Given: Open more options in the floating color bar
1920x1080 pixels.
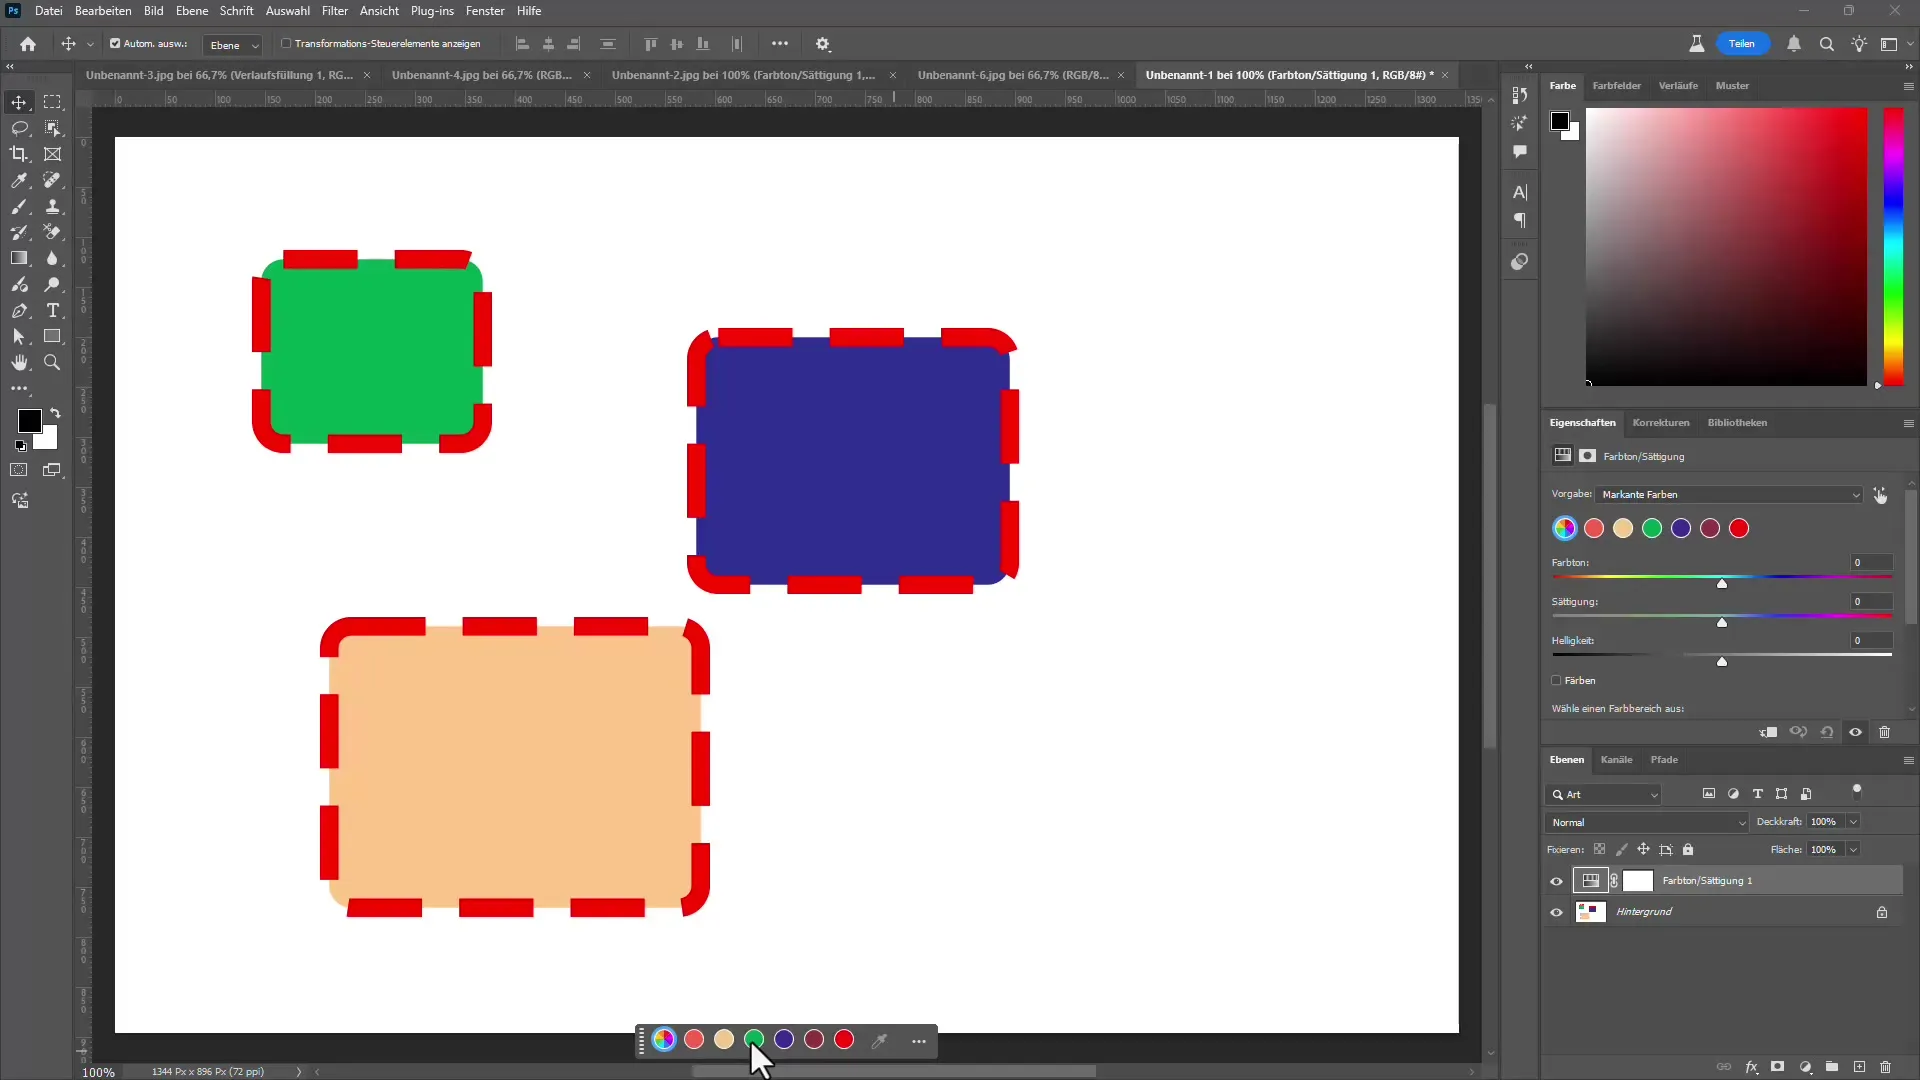Looking at the screenshot, I should (919, 1041).
